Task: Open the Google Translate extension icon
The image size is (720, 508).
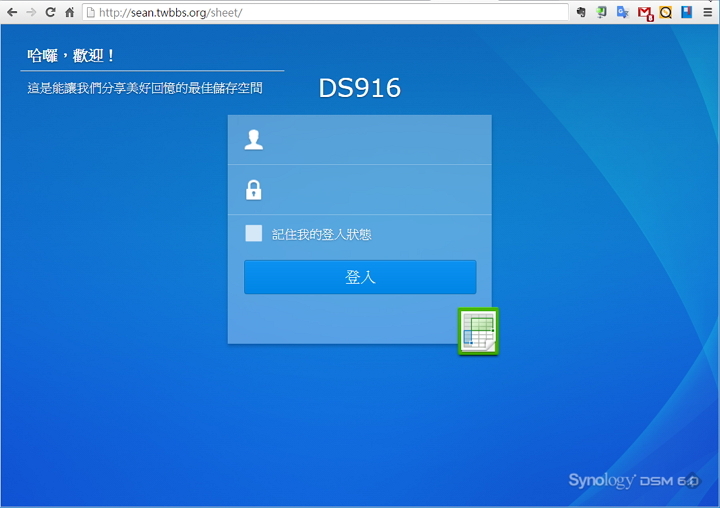Action: [623, 12]
